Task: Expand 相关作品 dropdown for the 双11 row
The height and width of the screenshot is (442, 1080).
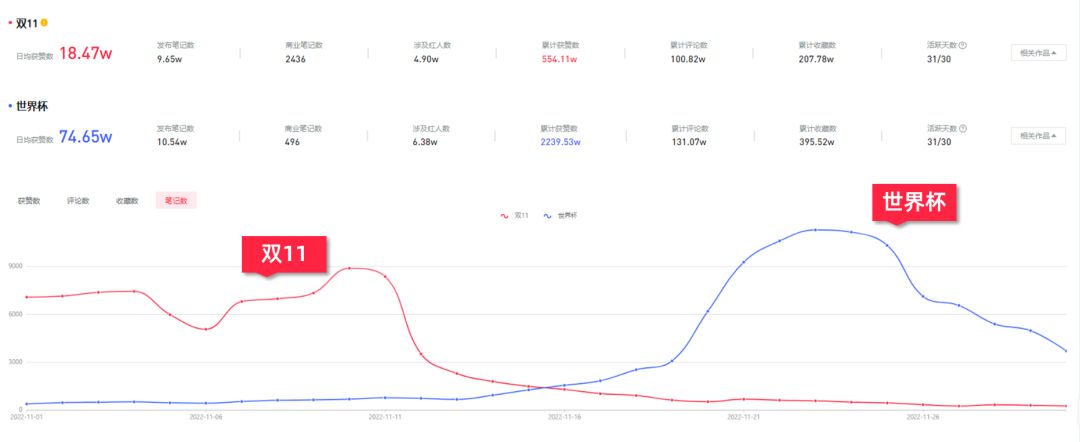Action: [x=1038, y=53]
